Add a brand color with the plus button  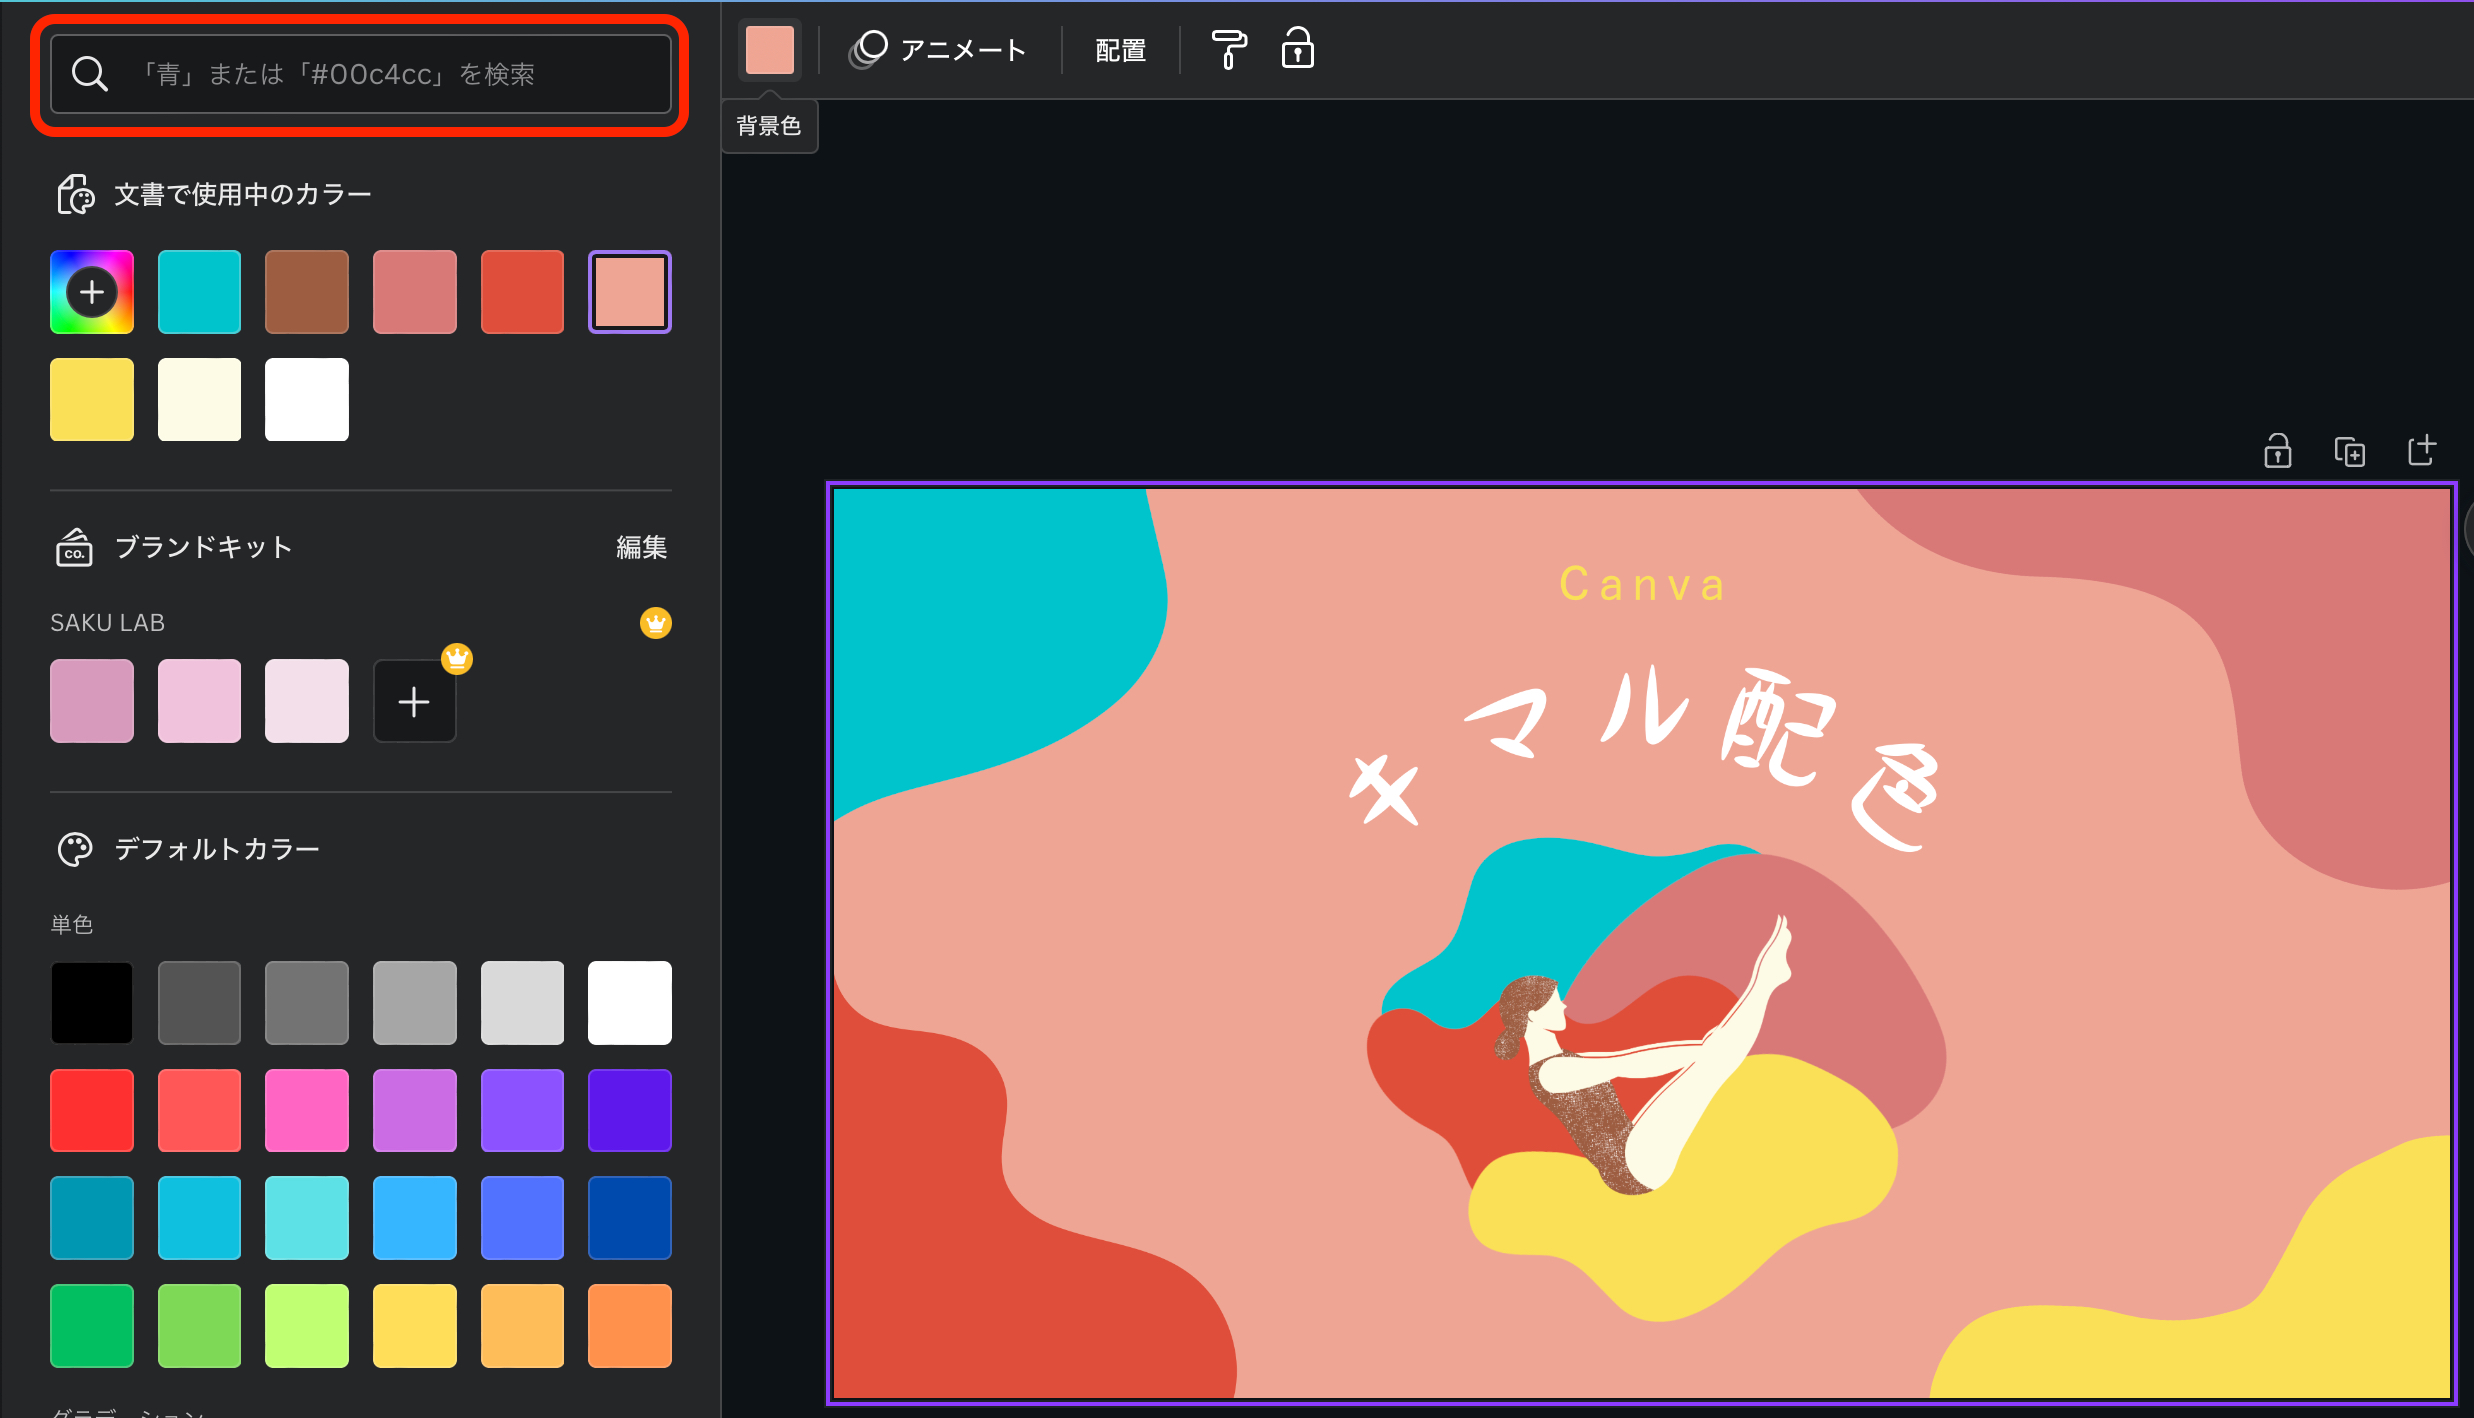414,701
